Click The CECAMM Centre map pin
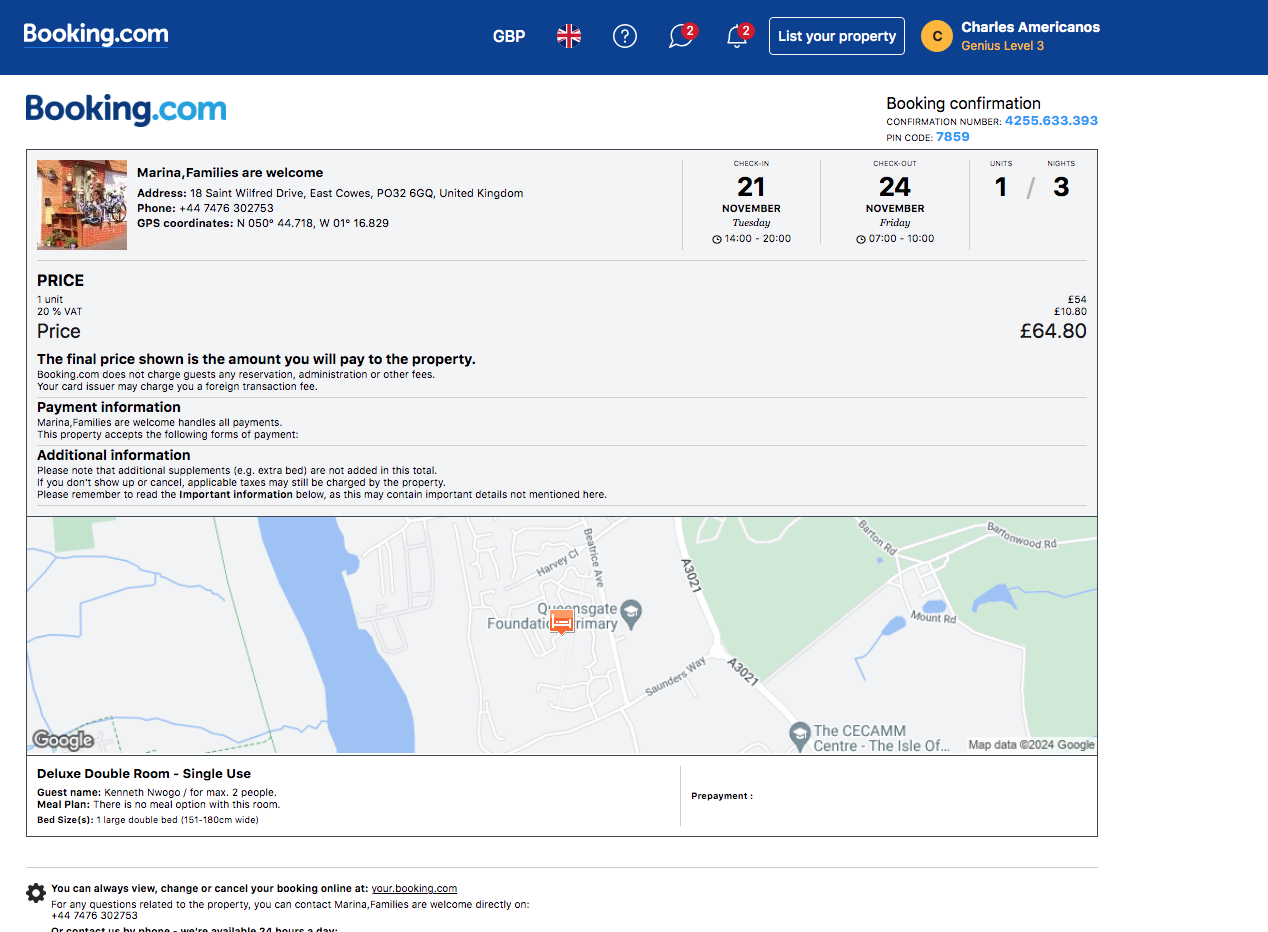The image size is (1268, 932). 799,735
